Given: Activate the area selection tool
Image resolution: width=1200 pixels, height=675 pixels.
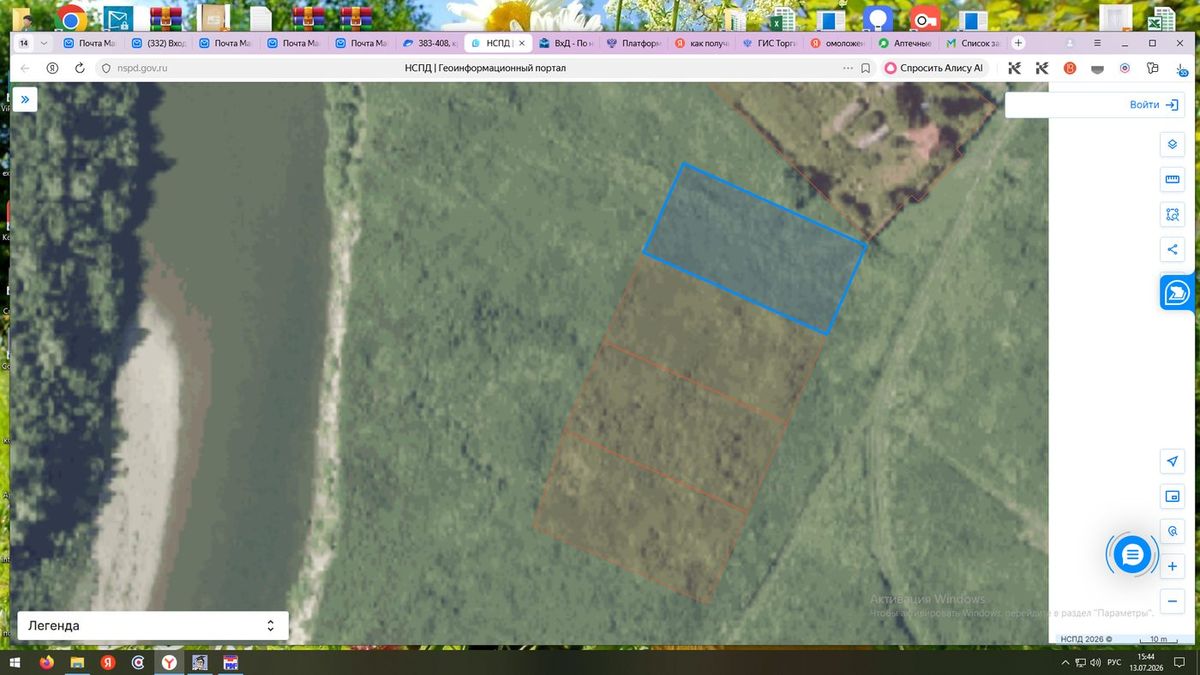Looking at the screenshot, I should click(x=1172, y=214).
